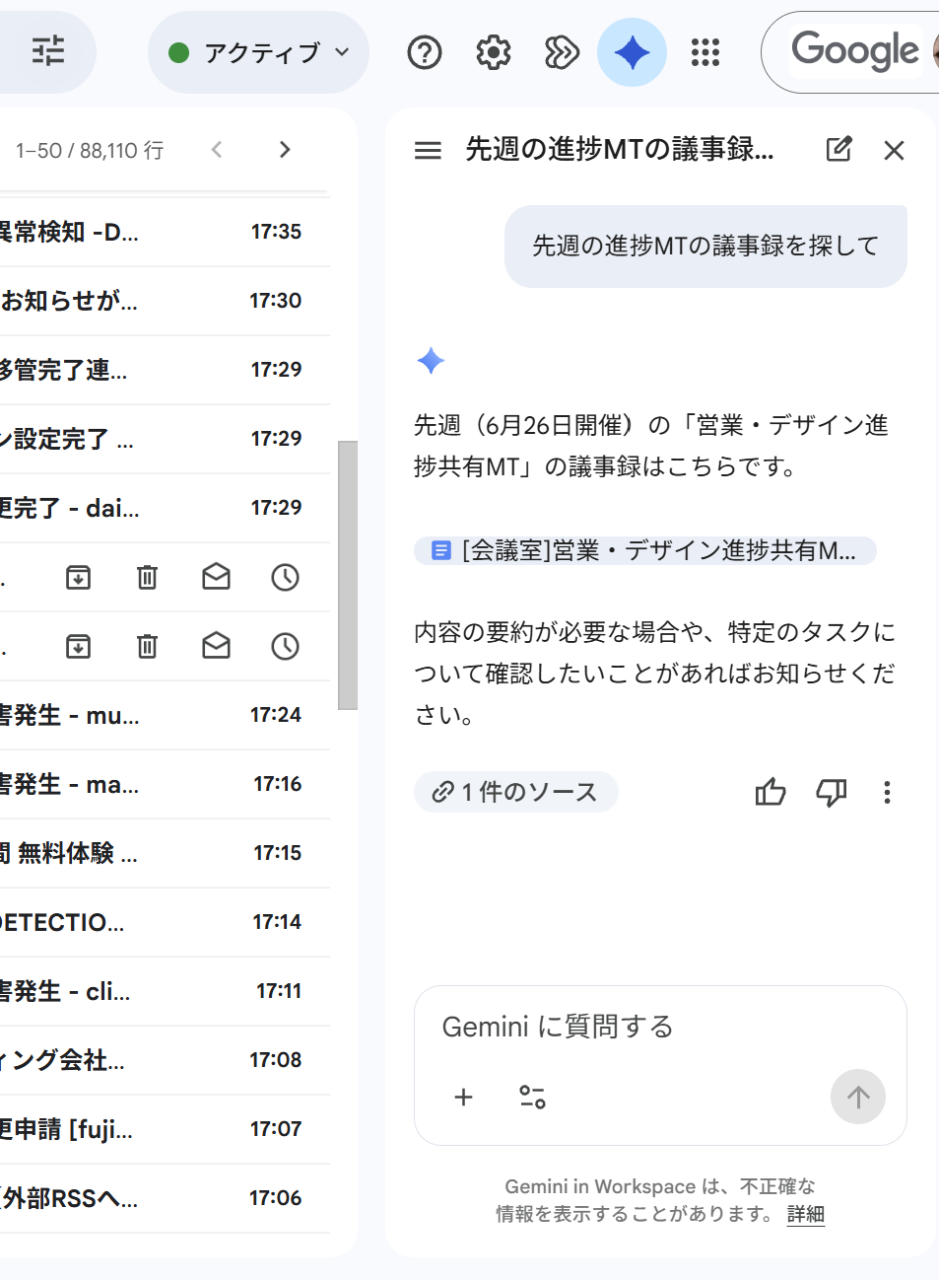
Task: Go to older messages with right chevron
Action: pos(285,150)
